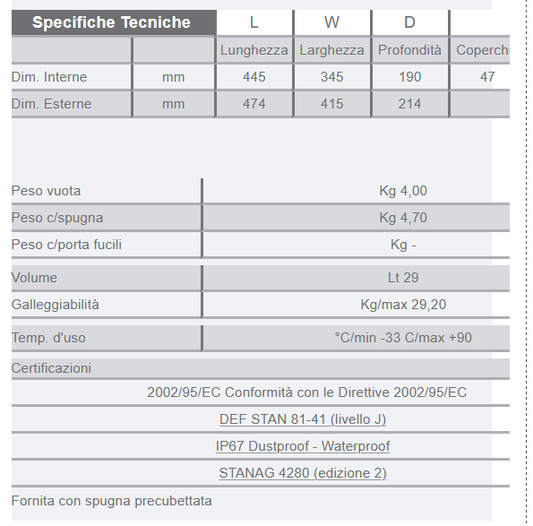Open the IP67 Dustproof - Waterproof link

click(303, 446)
